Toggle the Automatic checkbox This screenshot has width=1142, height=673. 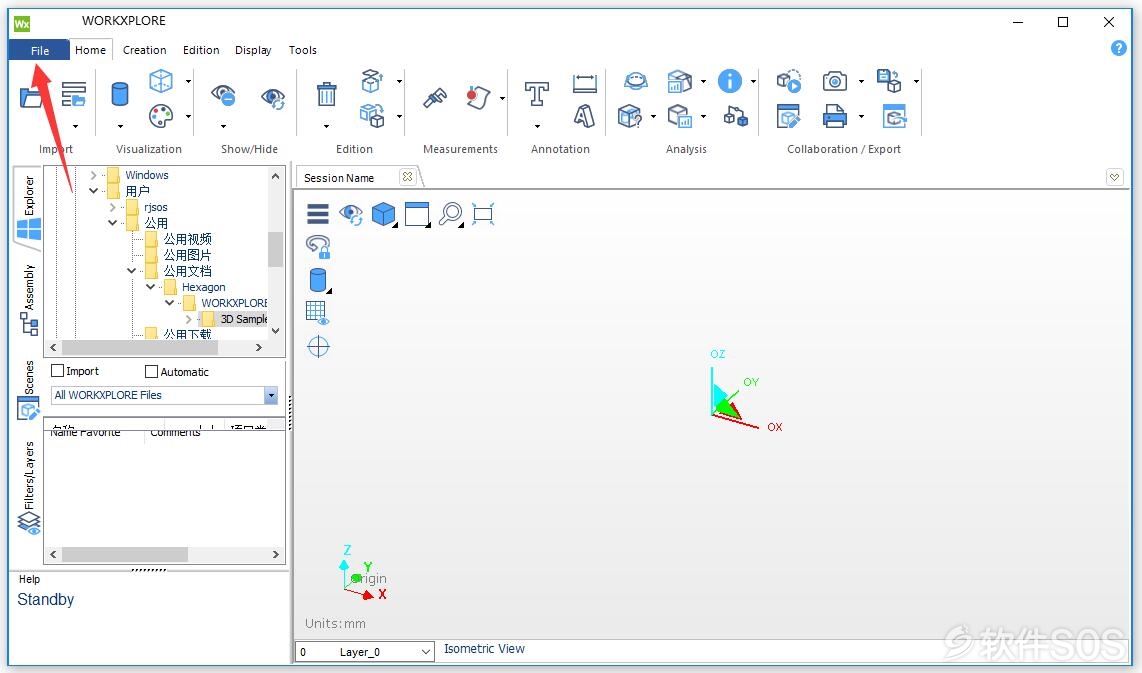151,371
